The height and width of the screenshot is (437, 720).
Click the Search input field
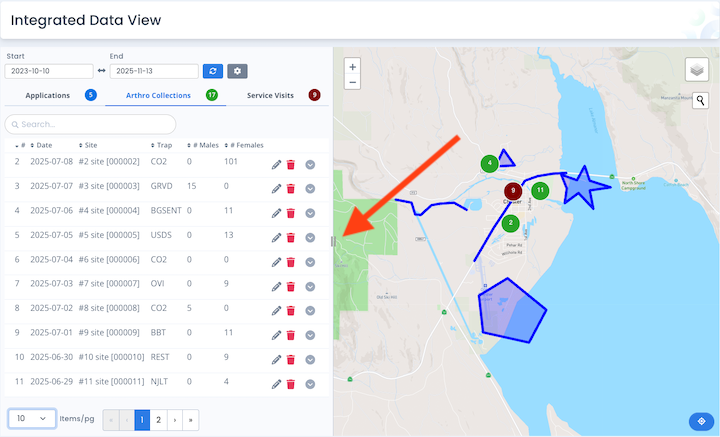[90, 124]
